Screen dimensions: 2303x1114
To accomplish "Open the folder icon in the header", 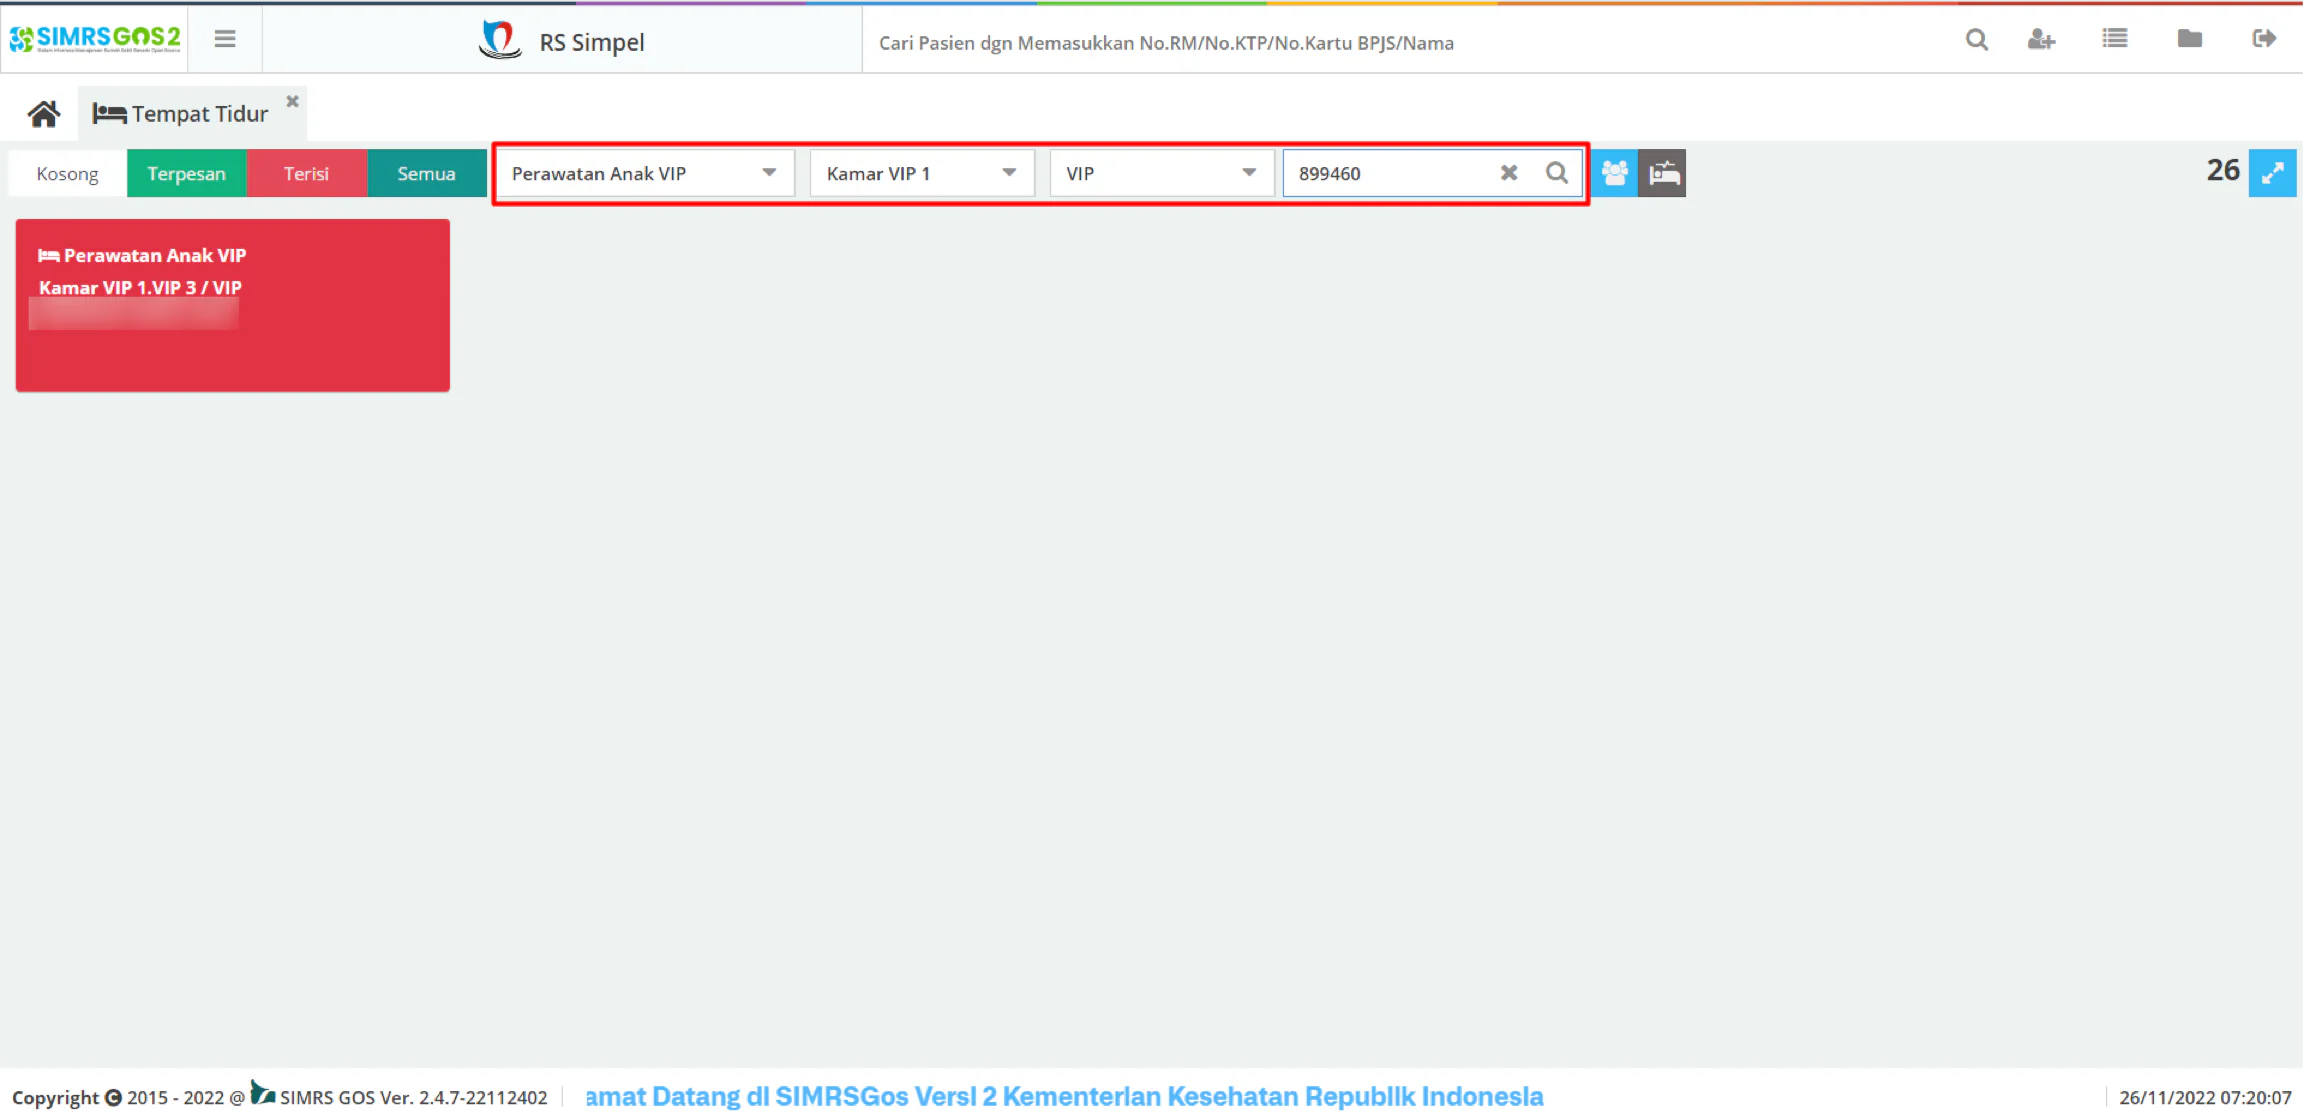I will (2189, 39).
